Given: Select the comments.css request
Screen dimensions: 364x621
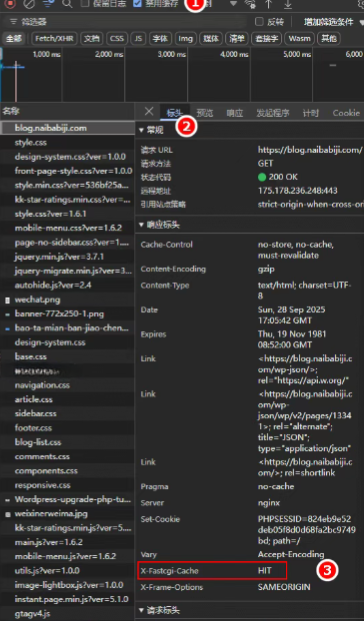Looking at the screenshot, I should pyautogui.click(x=67, y=456).
